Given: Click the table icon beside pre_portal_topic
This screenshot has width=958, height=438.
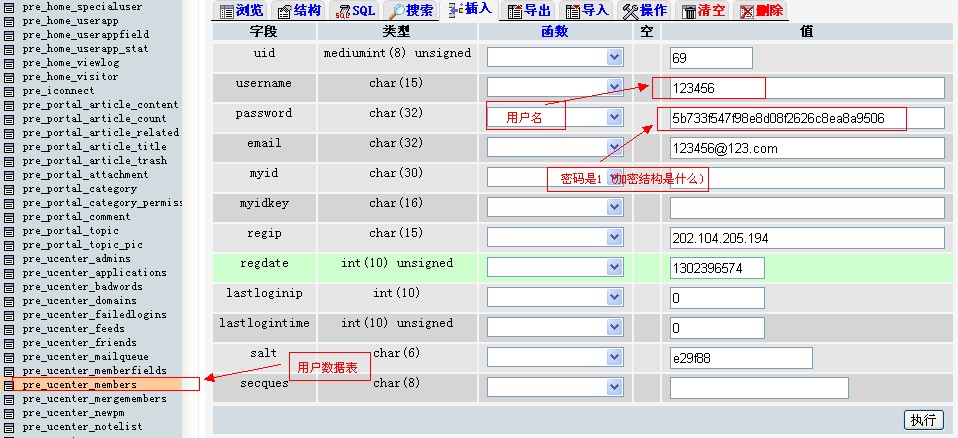Looking at the screenshot, I should 9,231.
